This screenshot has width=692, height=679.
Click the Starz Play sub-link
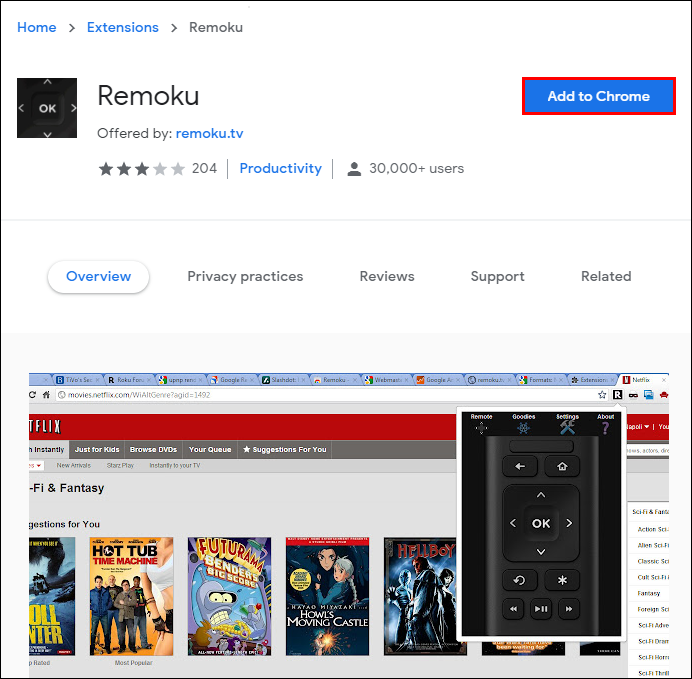click(120, 465)
